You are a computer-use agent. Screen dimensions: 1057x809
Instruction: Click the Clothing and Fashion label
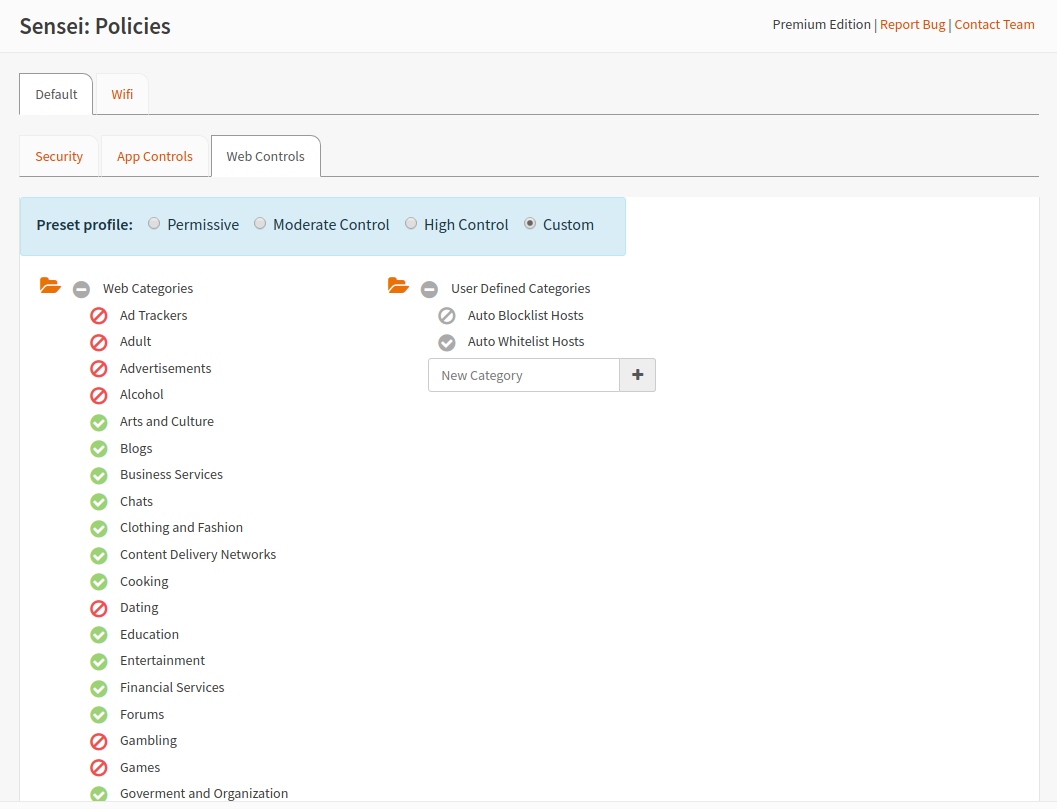point(181,528)
